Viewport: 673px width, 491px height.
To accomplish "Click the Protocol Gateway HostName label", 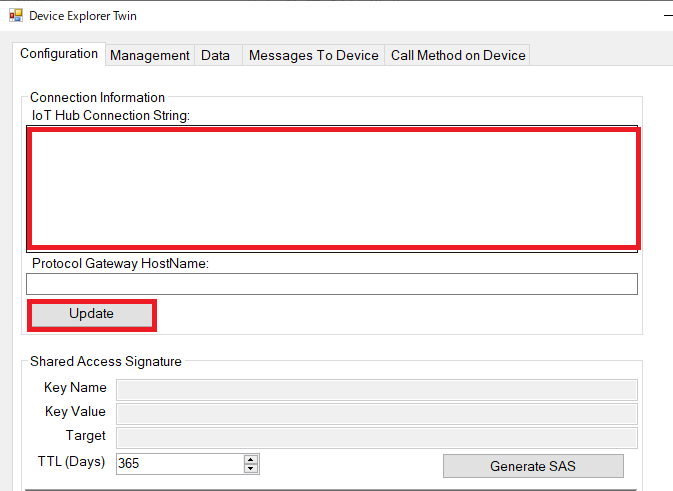I will pyautogui.click(x=120, y=263).
